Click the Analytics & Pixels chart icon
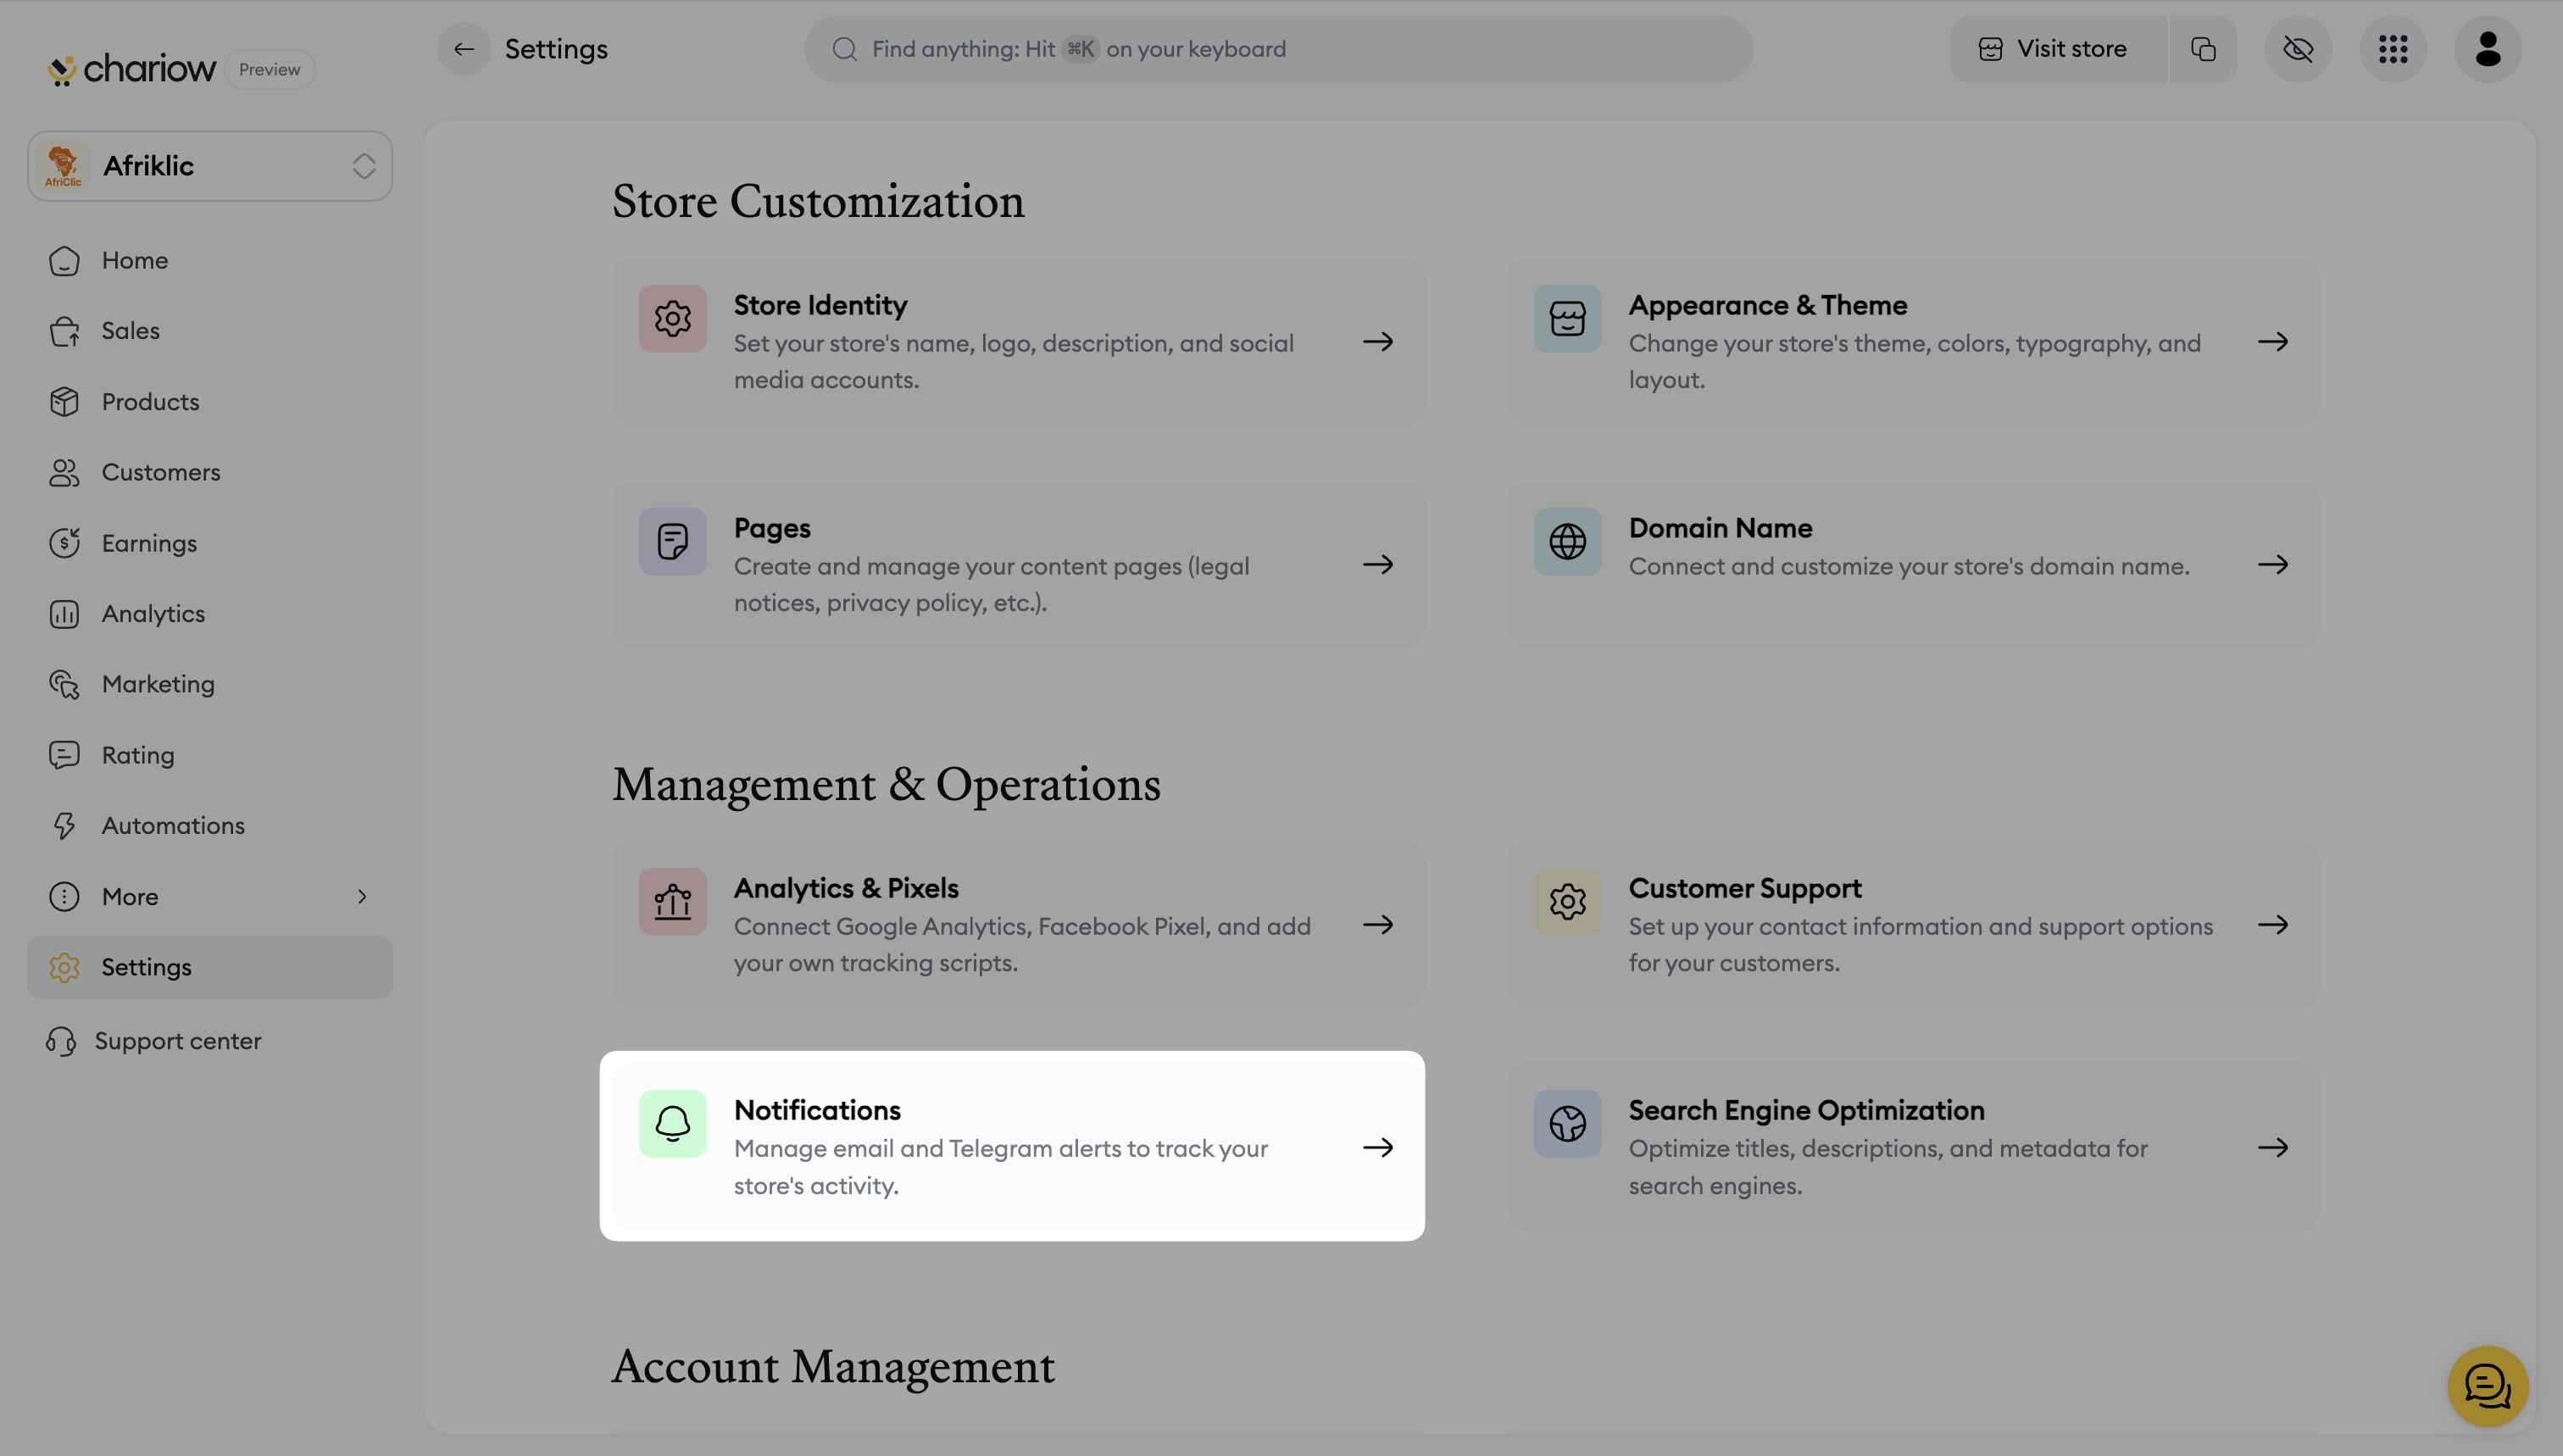The height and width of the screenshot is (1456, 2563). [x=672, y=902]
